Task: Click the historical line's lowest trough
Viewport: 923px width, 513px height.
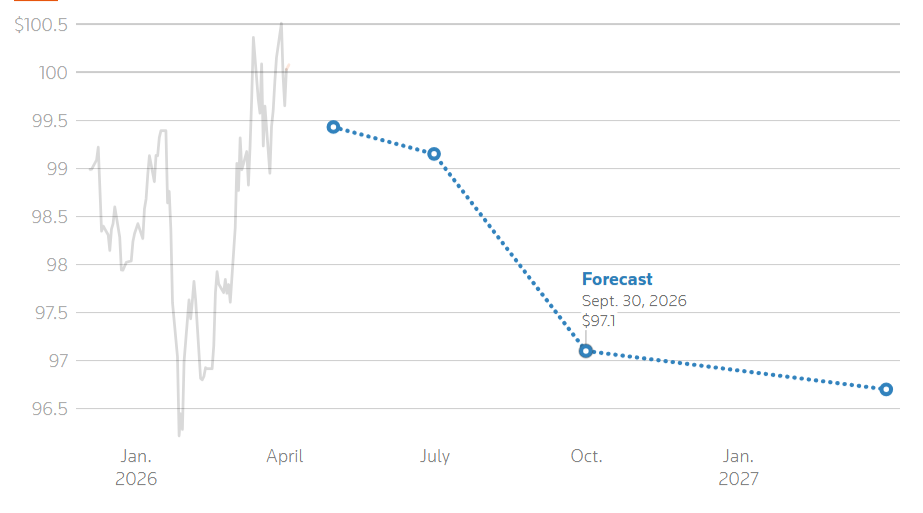Action: click(179, 435)
